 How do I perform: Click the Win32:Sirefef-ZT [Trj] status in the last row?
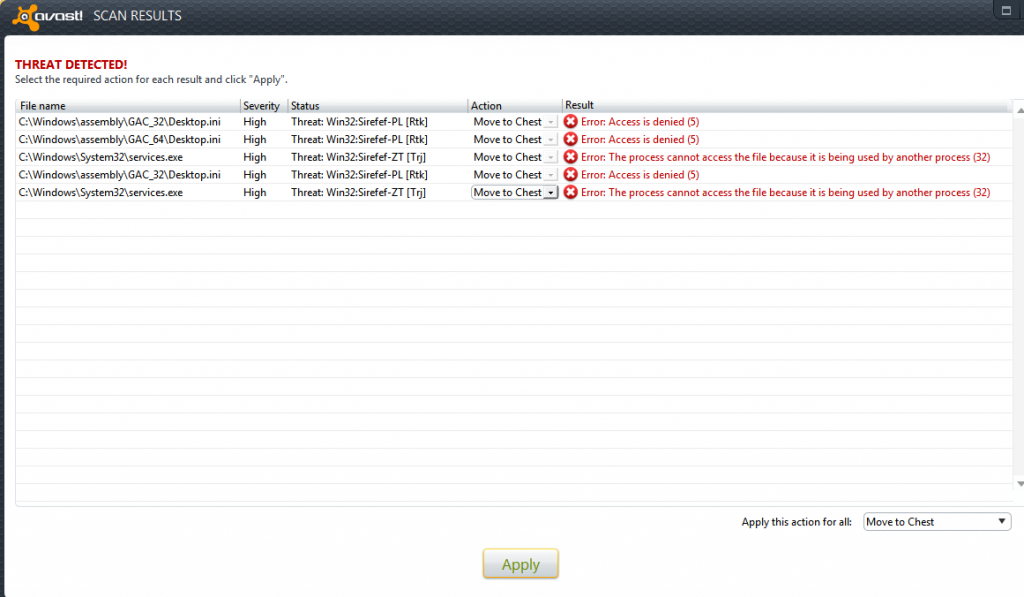point(359,192)
